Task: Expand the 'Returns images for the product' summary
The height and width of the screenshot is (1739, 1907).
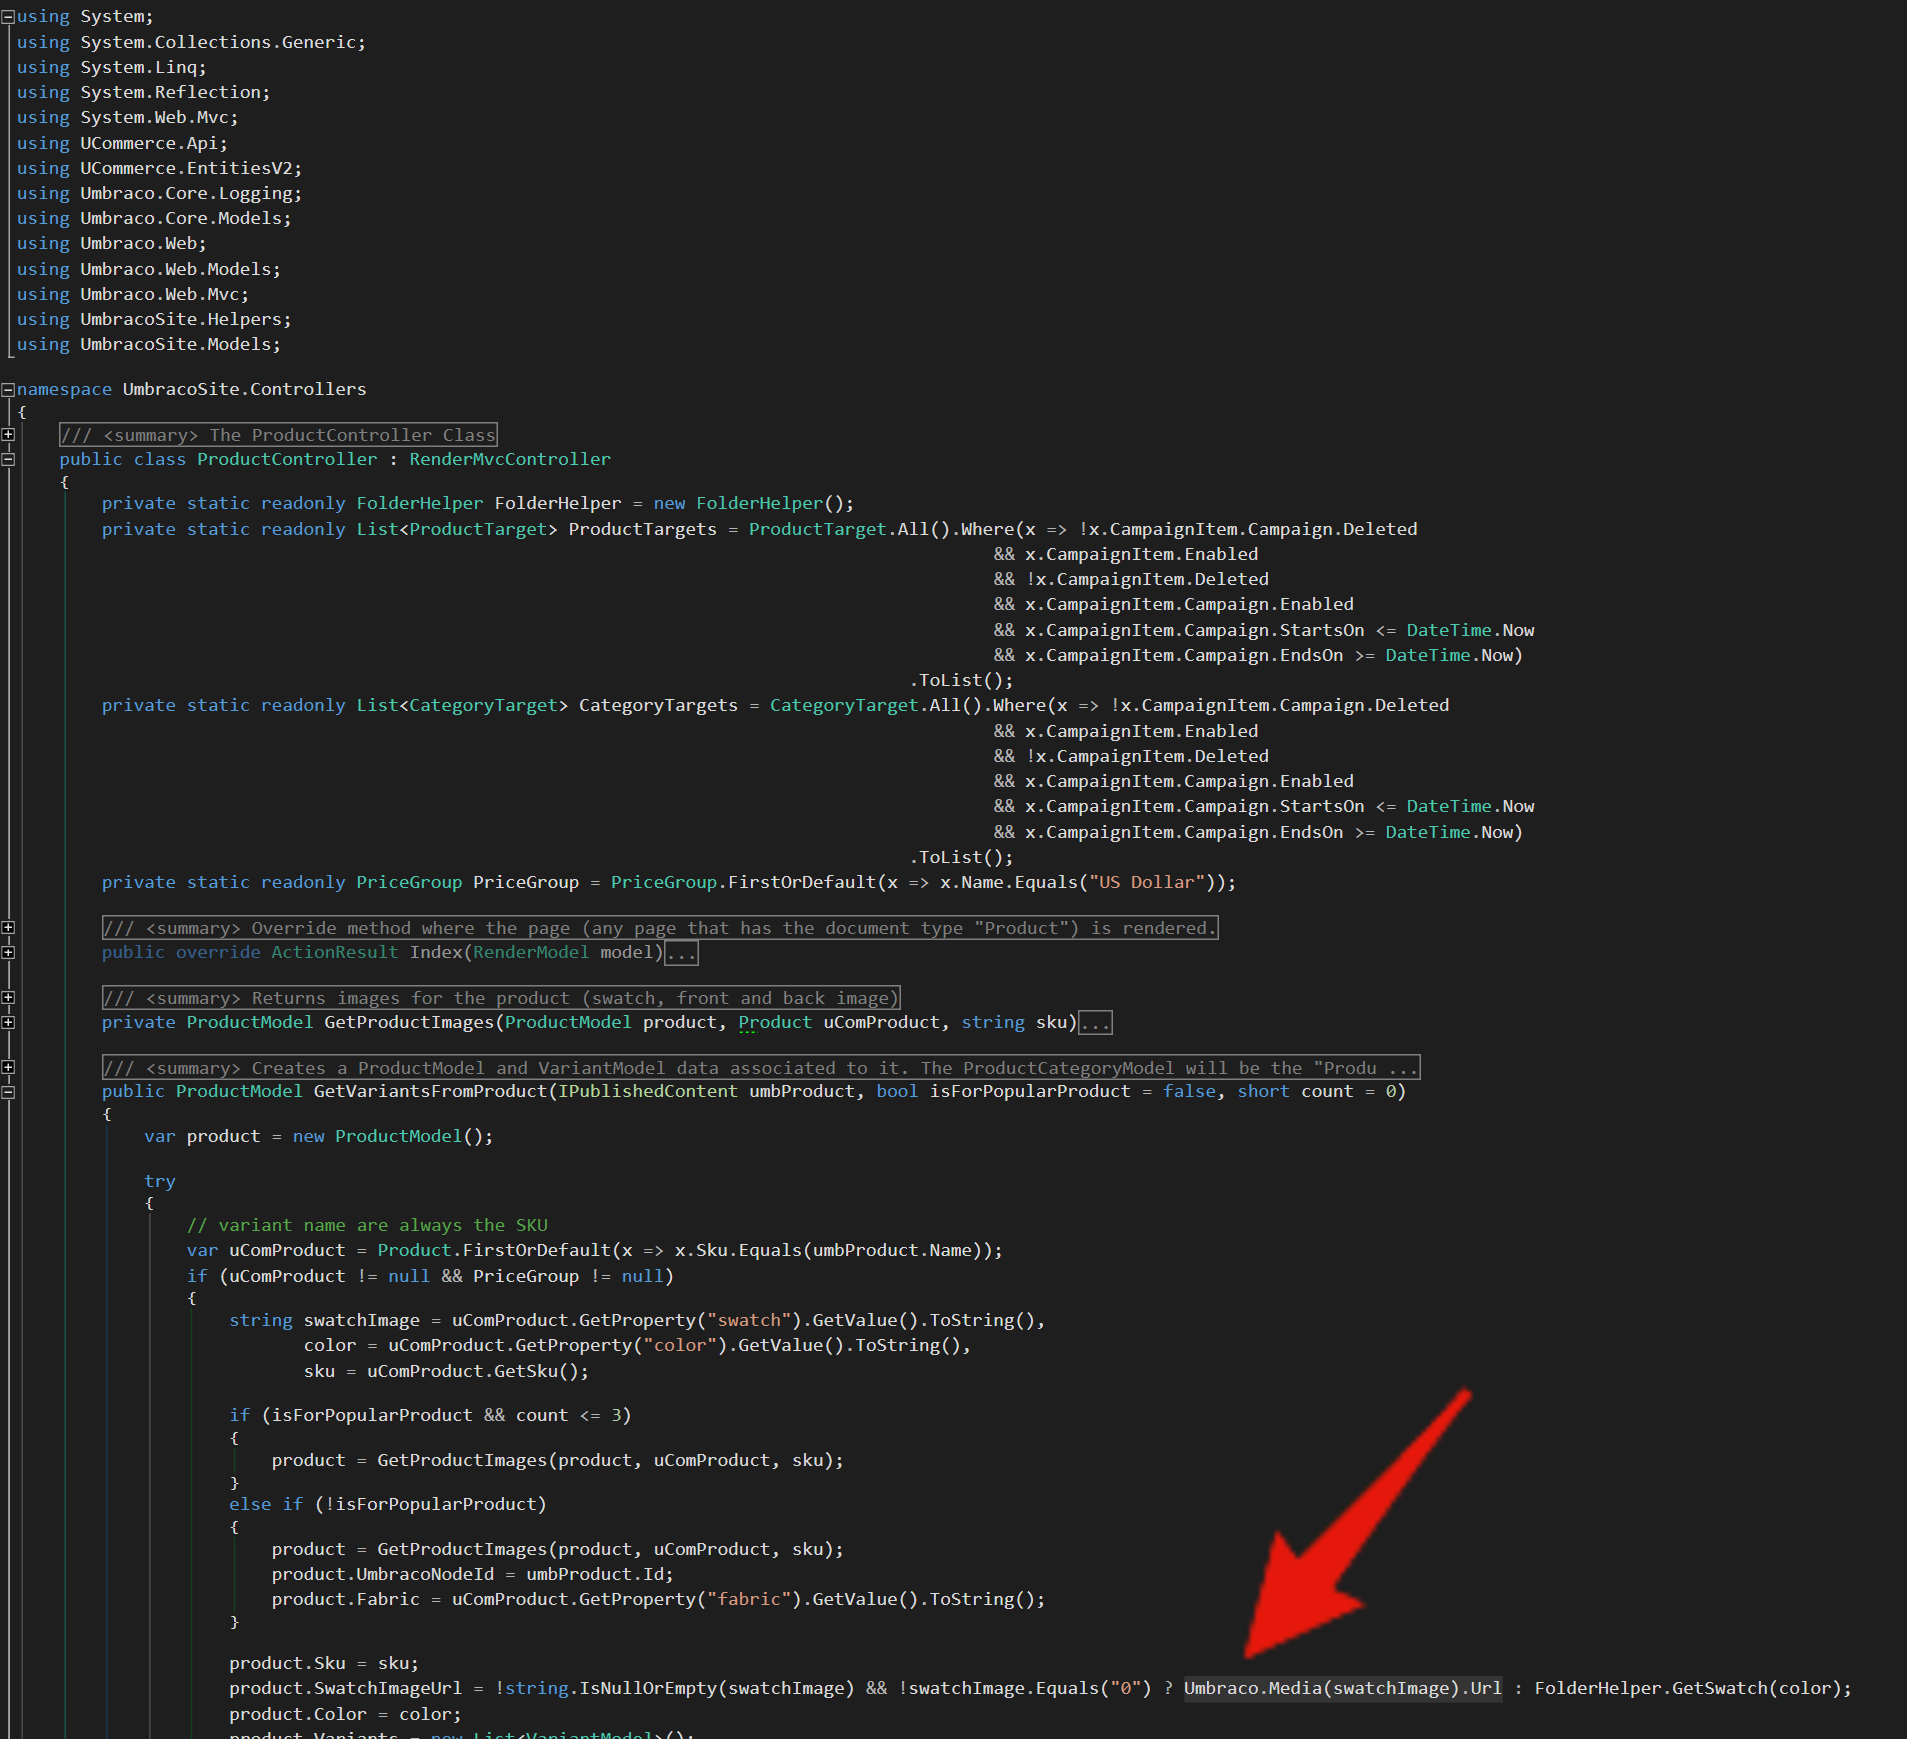Action: pyautogui.click(x=8, y=998)
